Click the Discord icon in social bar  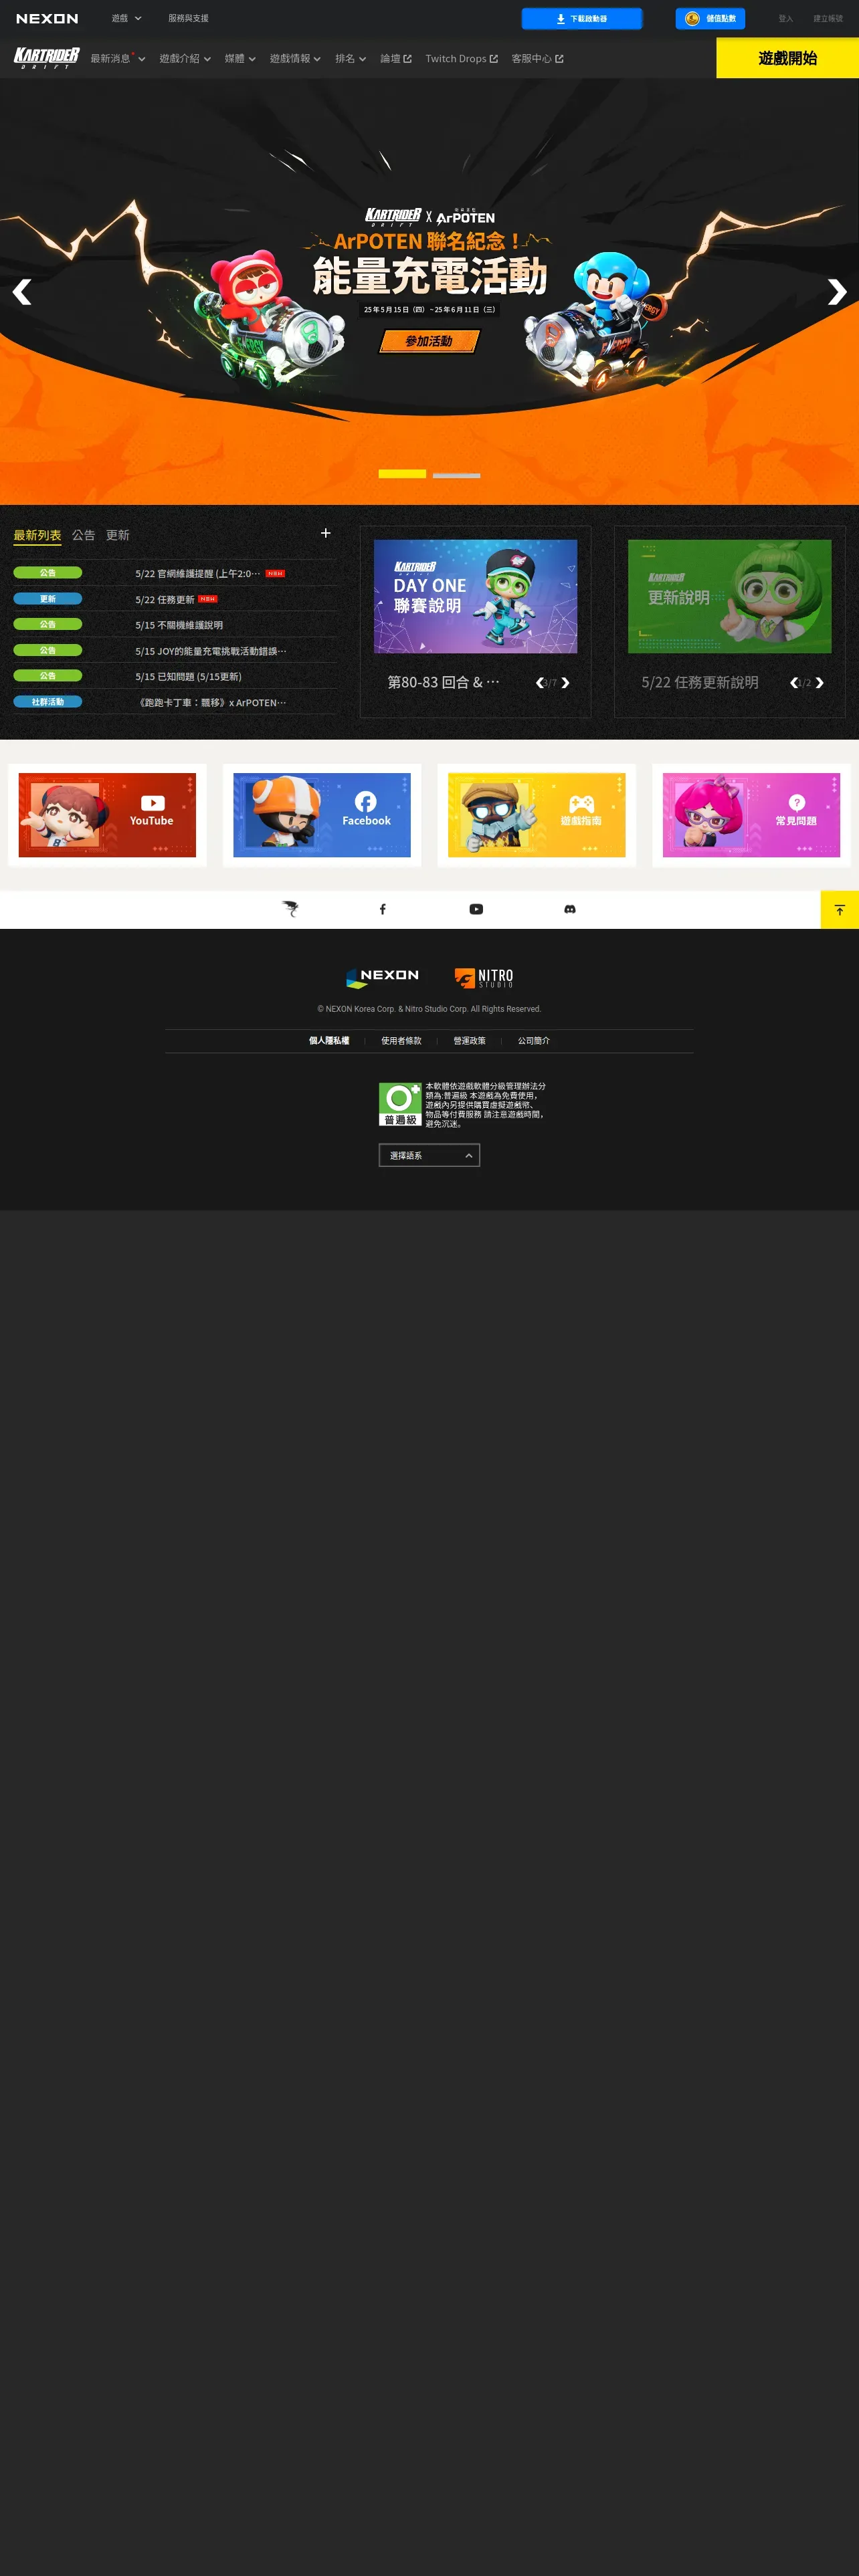(570, 909)
